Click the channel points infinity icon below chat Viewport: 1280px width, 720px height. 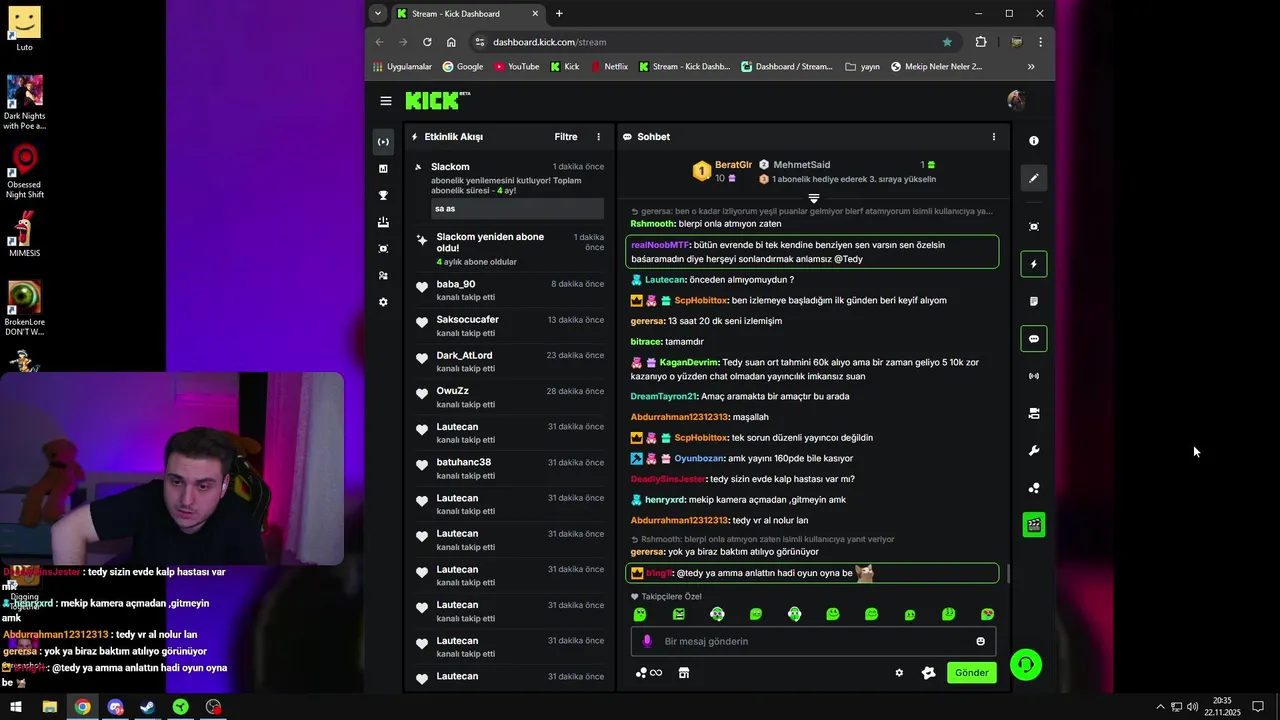(649, 673)
